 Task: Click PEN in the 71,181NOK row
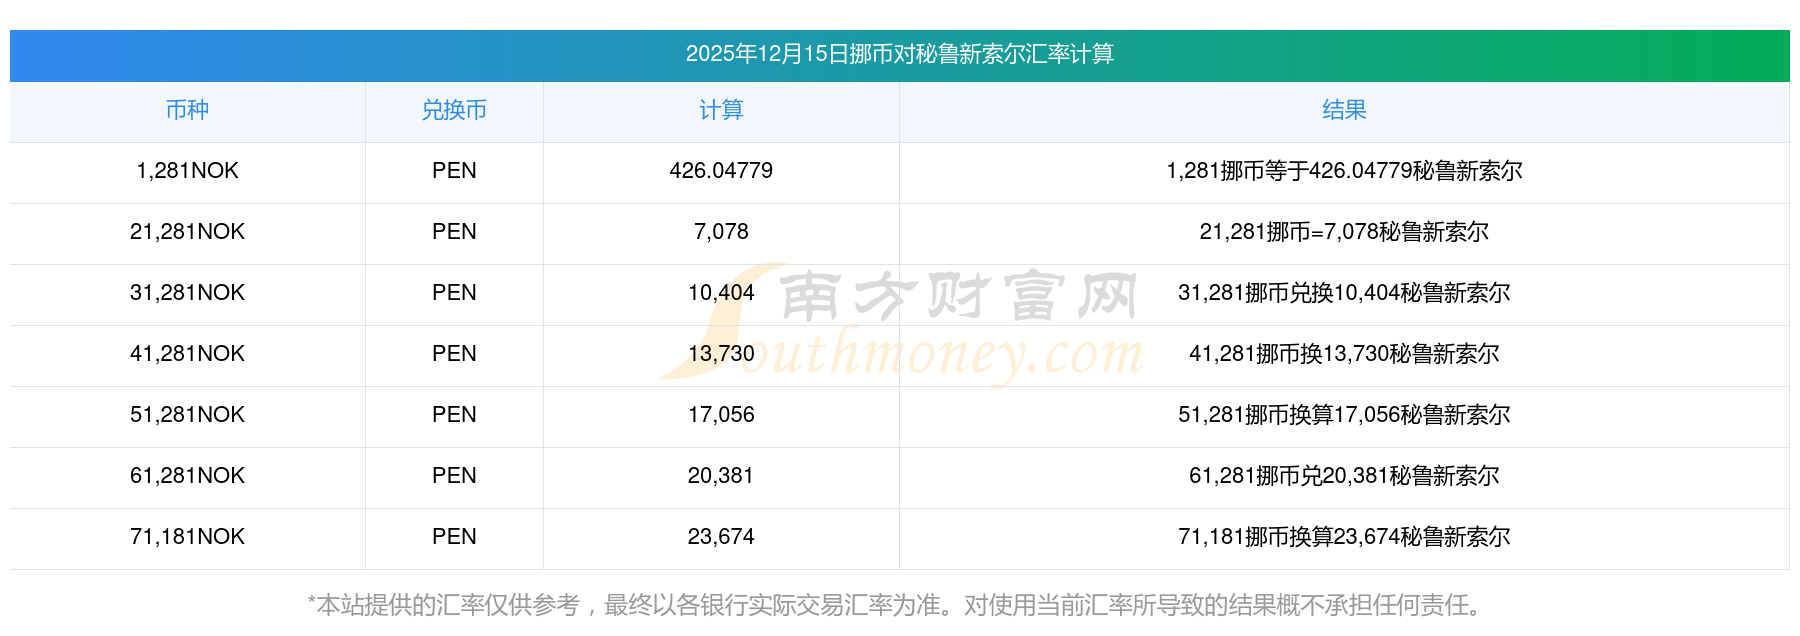coord(454,537)
